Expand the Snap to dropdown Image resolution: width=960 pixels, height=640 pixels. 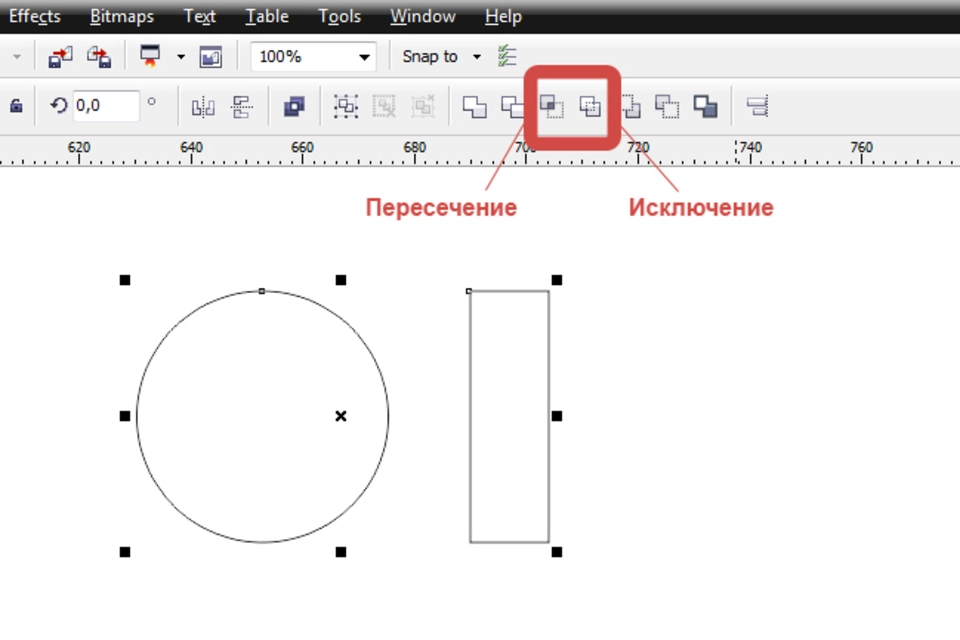(477, 57)
